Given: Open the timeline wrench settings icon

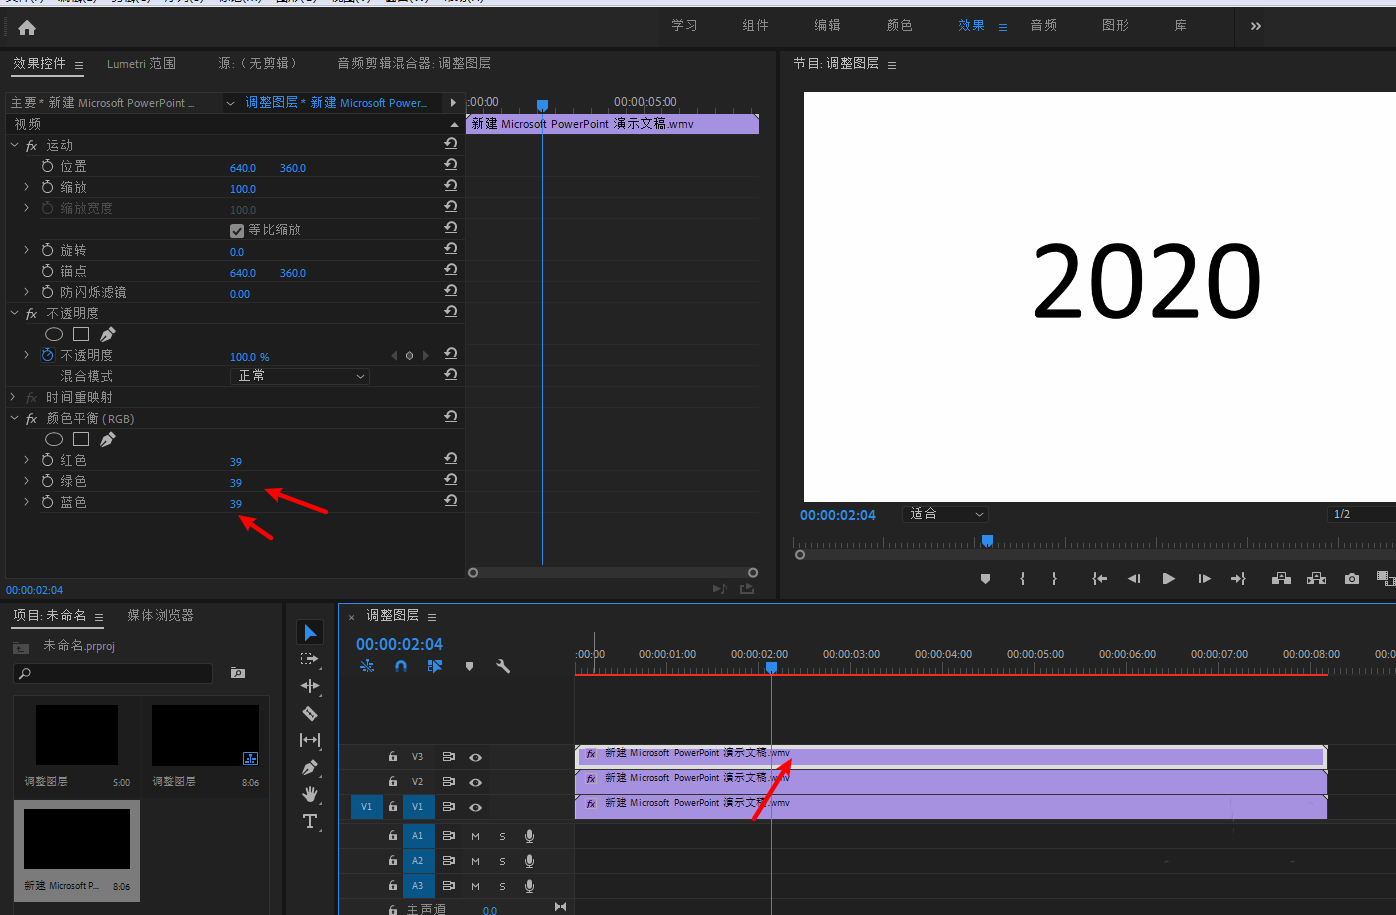Looking at the screenshot, I should (x=503, y=666).
